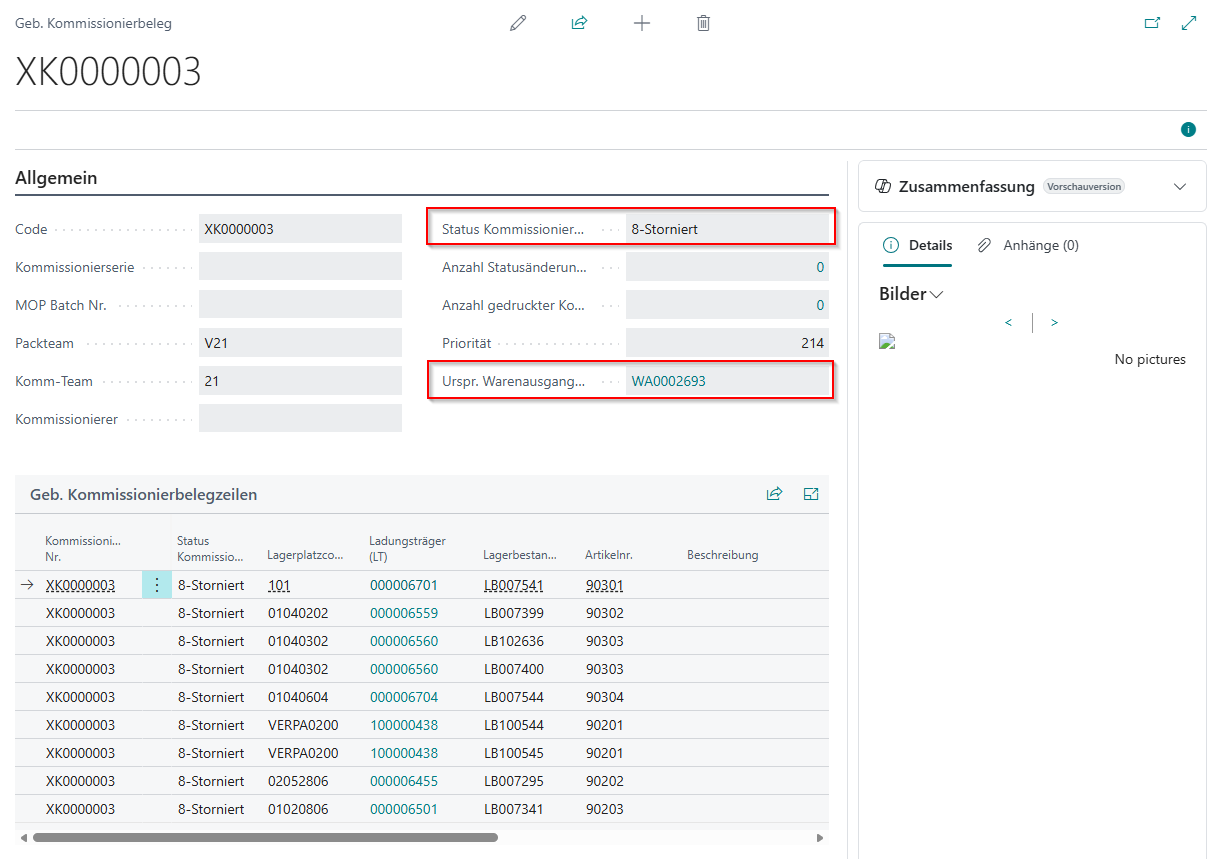Image resolution: width=1232 pixels, height=859 pixels.
Task: Click the pencil edit icon
Action: [517, 23]
